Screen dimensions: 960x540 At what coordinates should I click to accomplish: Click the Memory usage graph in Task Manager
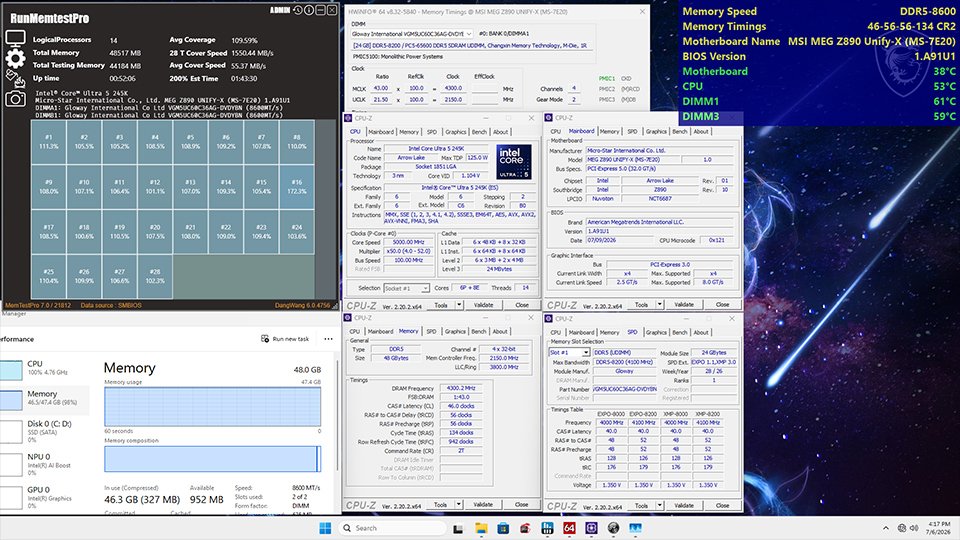[x=212, y=406]
